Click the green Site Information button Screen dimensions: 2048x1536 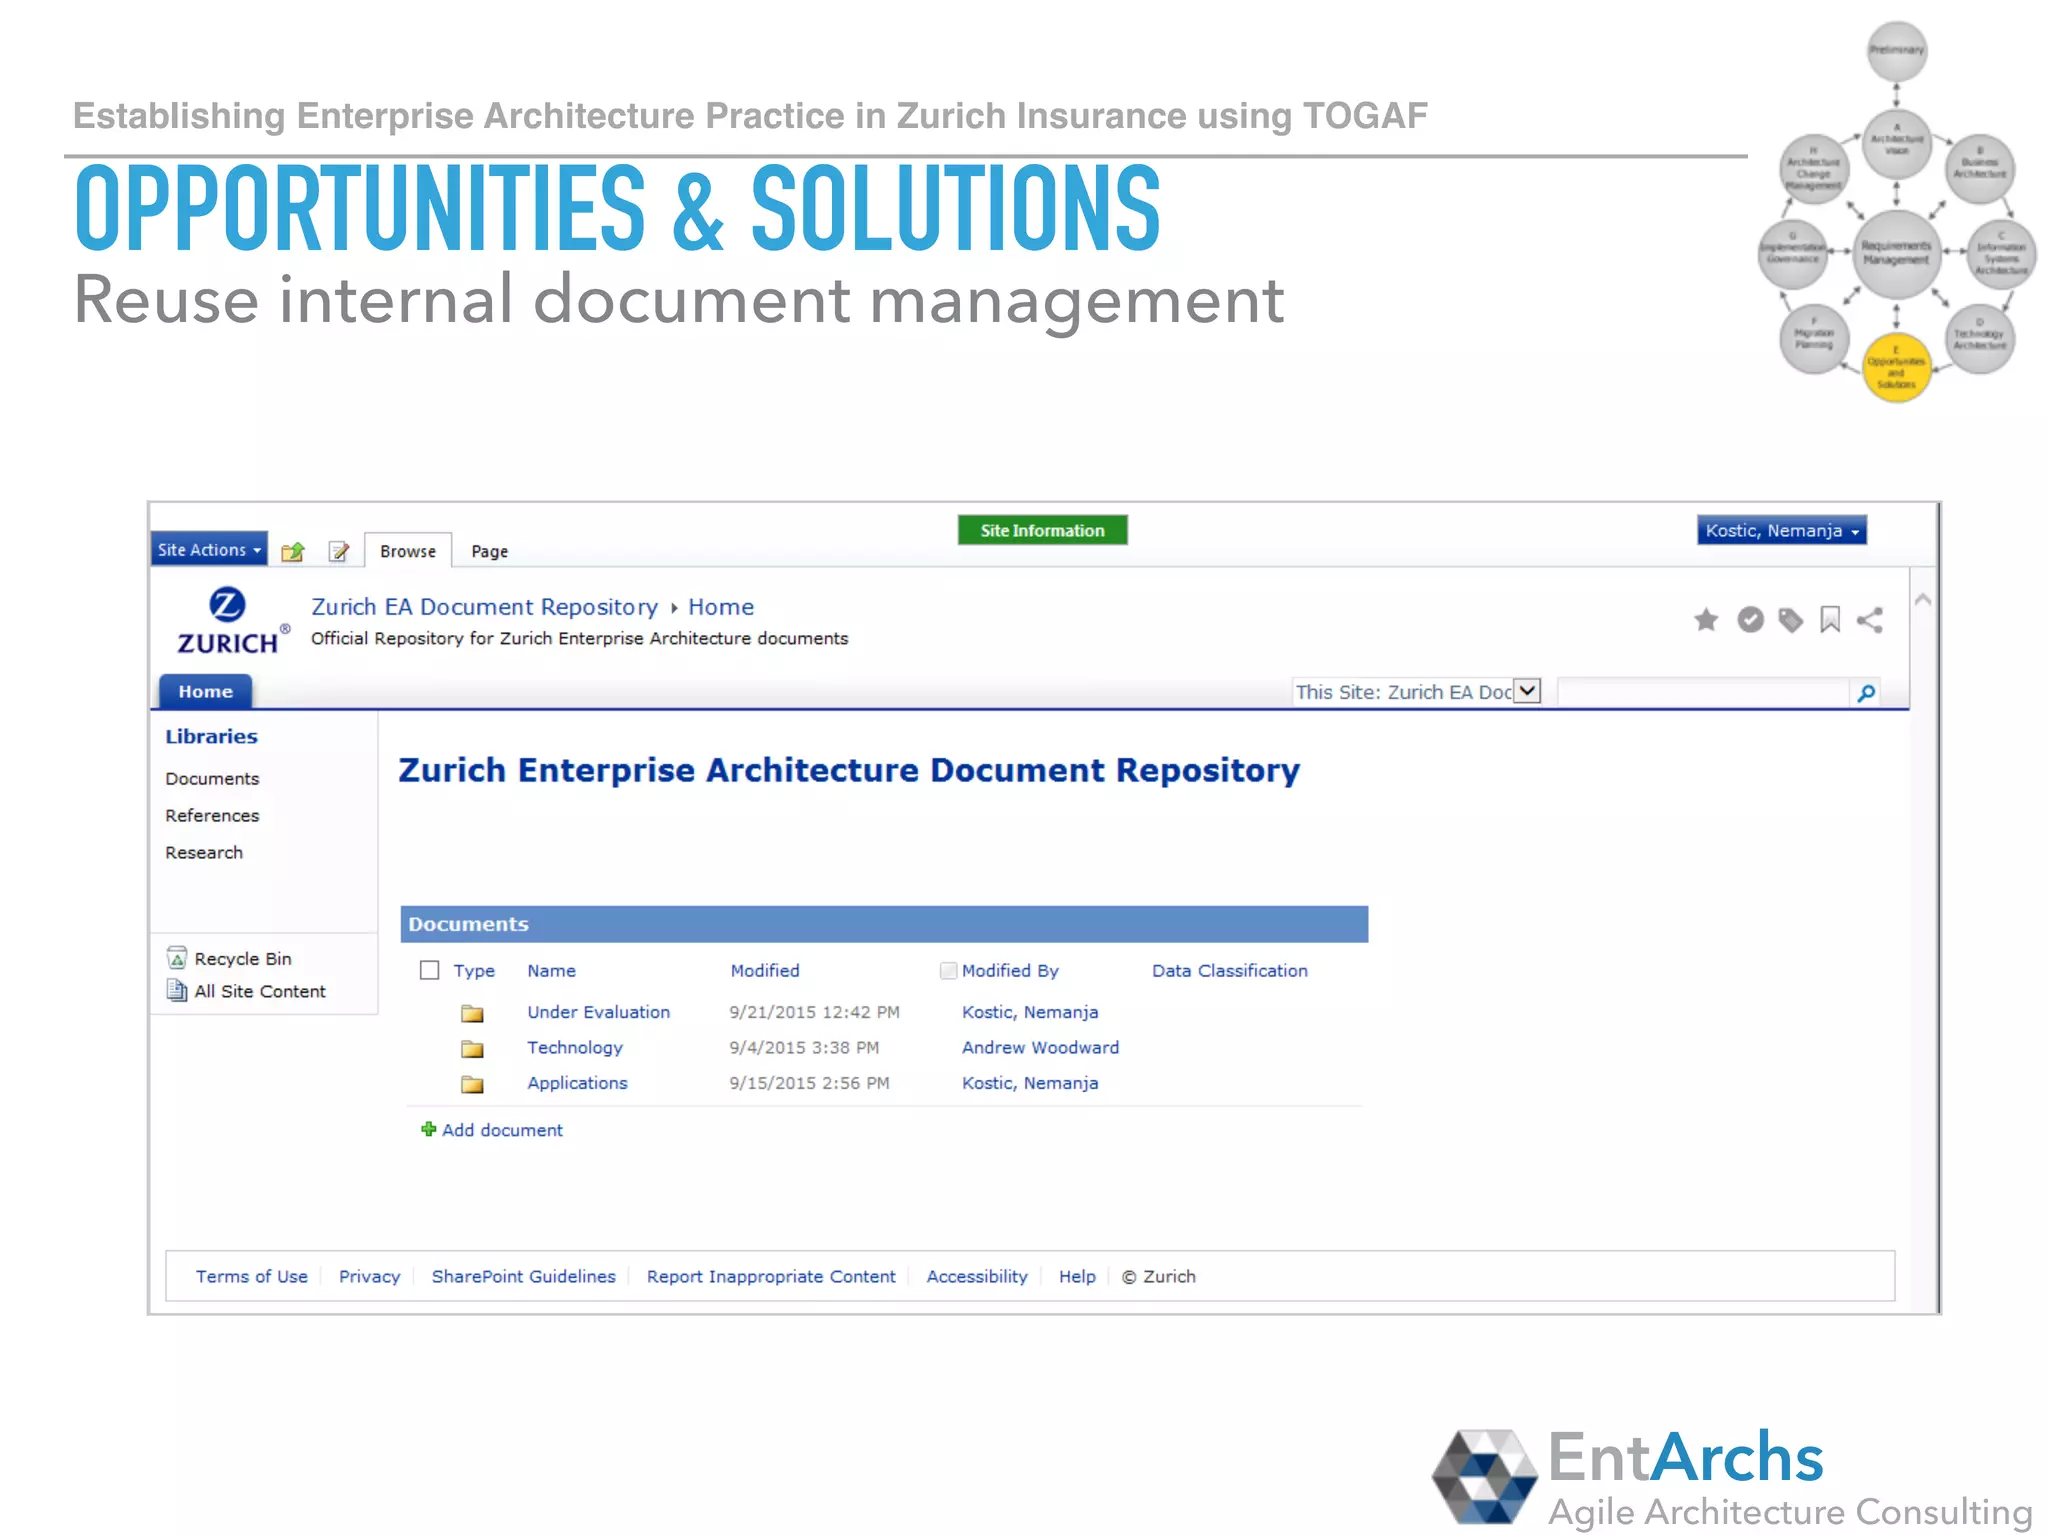[1043, 531]
